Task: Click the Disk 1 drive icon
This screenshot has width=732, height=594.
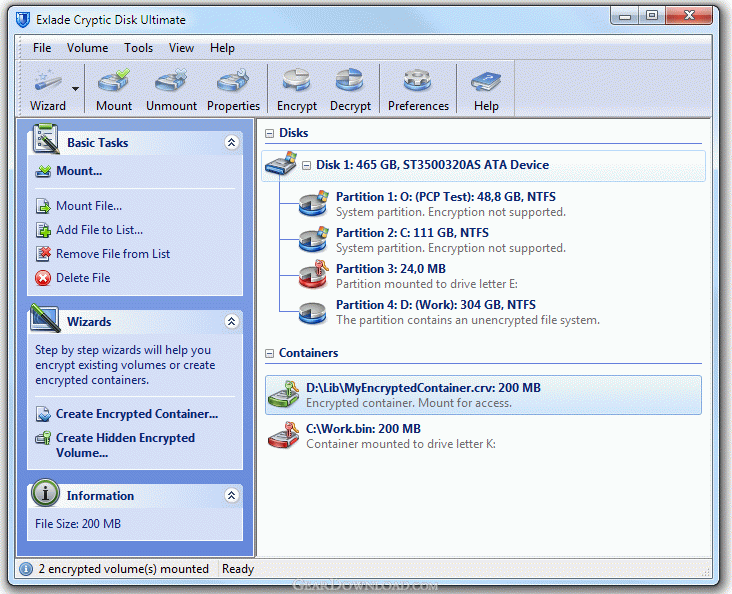Action: [281, 163]
